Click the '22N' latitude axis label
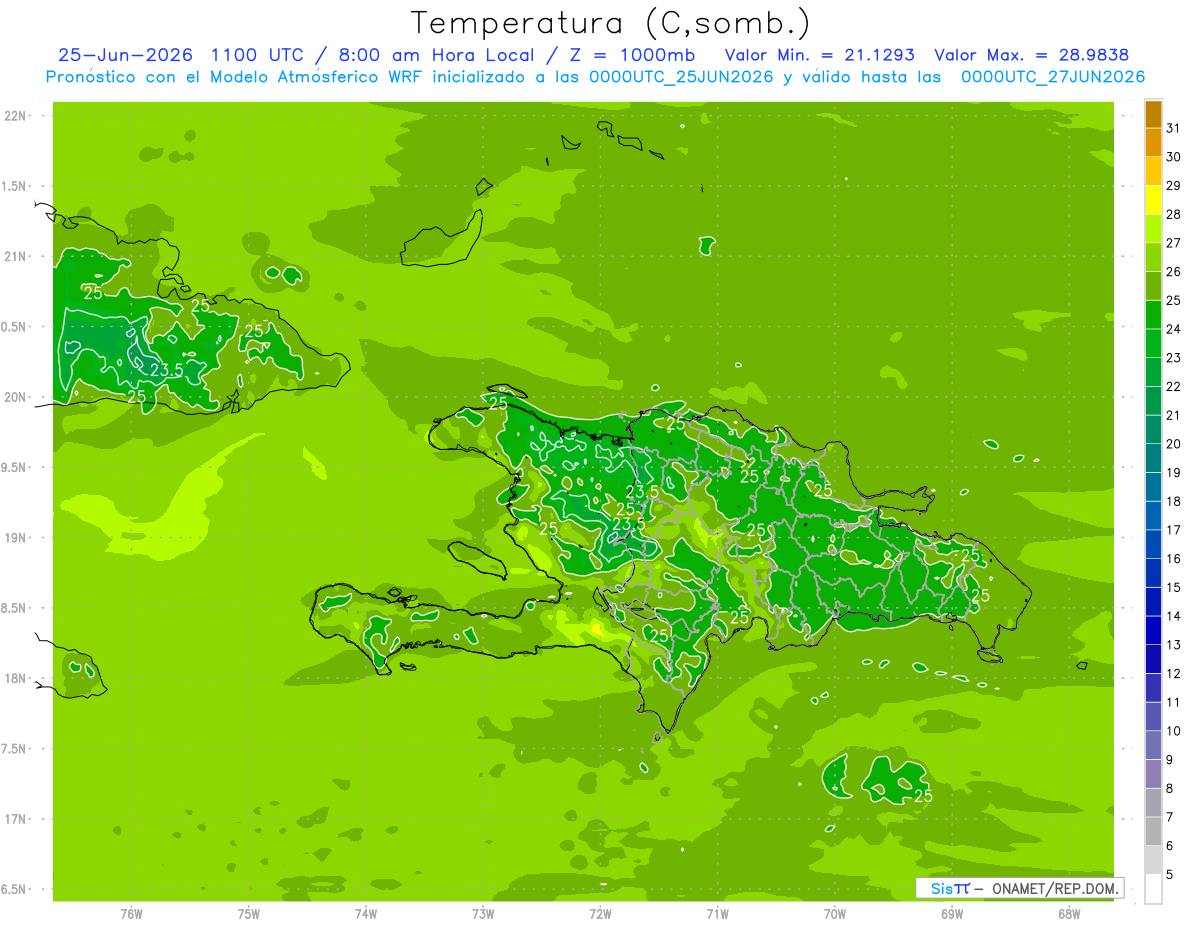This screenshot has height=927, width=1200. [x=15, y=116]
